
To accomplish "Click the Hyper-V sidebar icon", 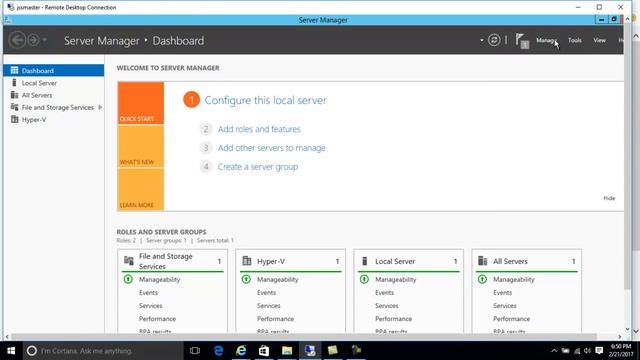I will [14, 119].
